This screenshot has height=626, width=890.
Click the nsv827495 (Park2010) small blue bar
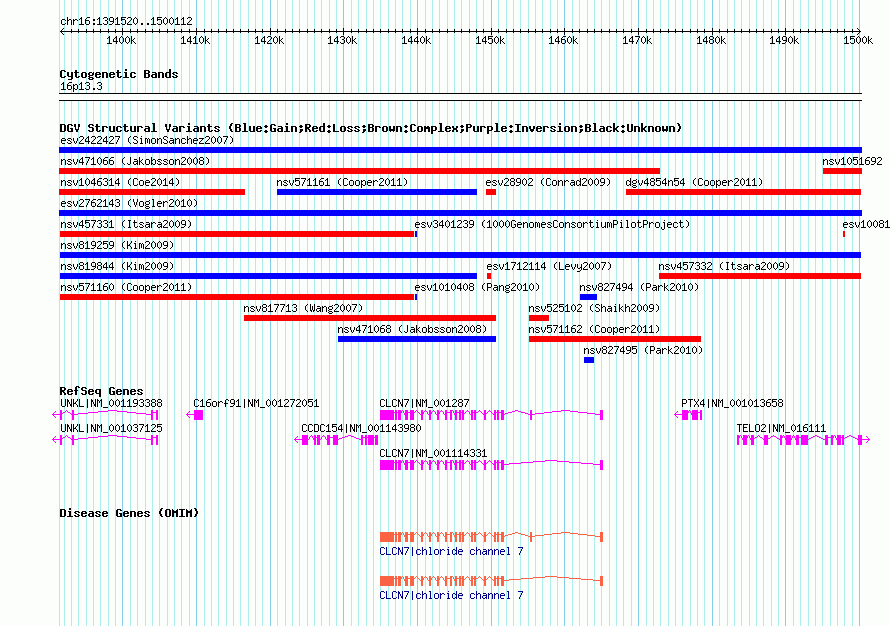pos(589,360)
